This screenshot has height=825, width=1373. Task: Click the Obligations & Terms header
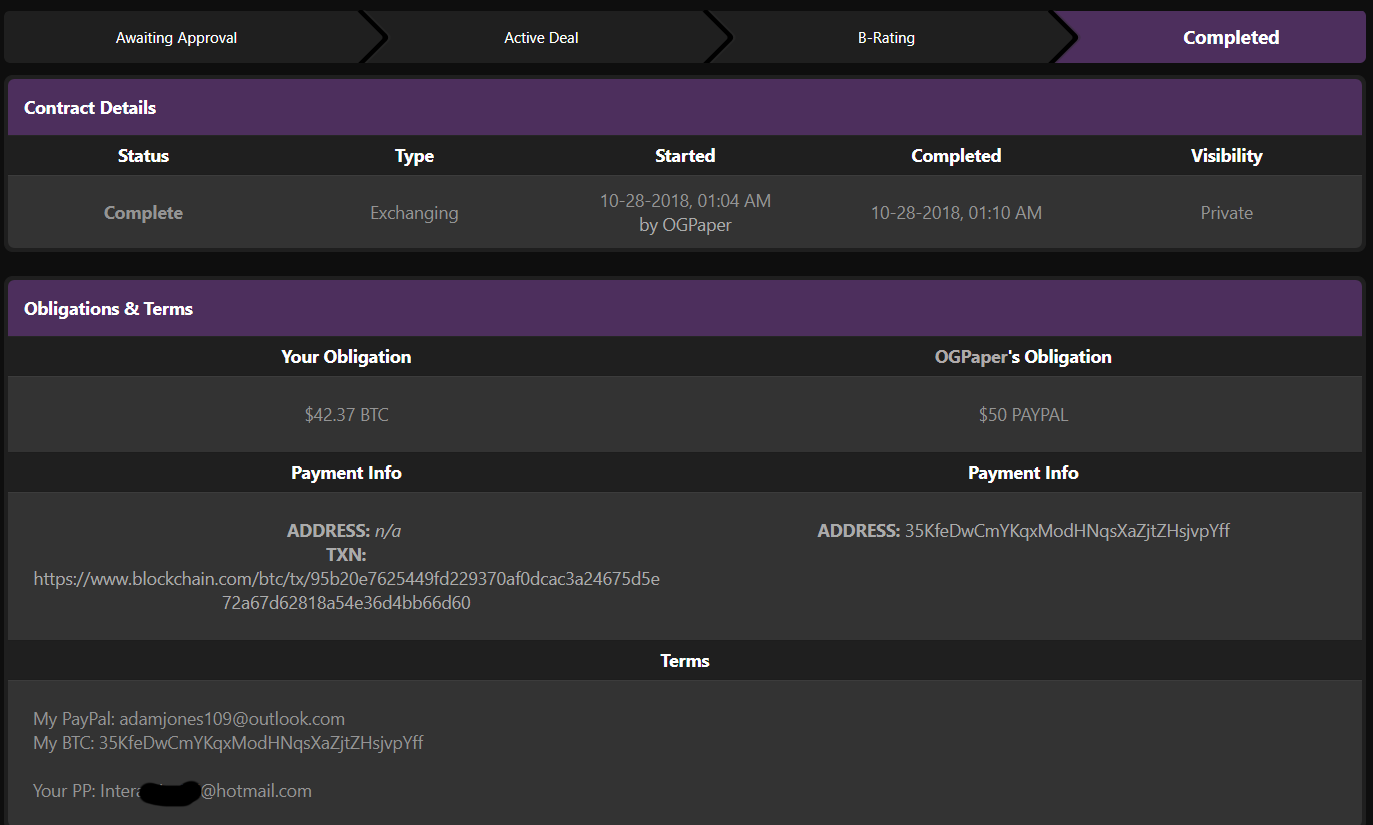click(685, 308)
